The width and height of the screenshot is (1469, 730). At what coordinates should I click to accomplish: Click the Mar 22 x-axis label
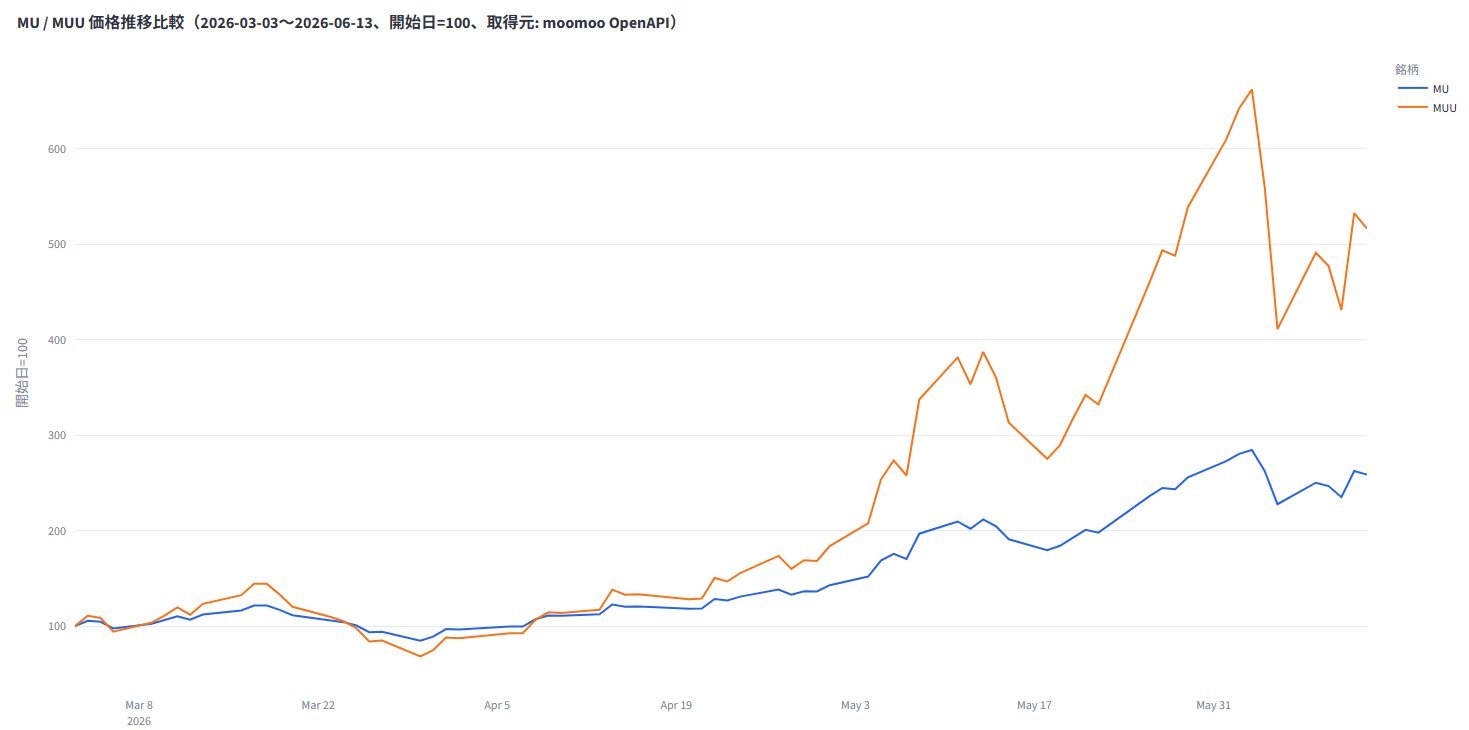tap(318, 705)
